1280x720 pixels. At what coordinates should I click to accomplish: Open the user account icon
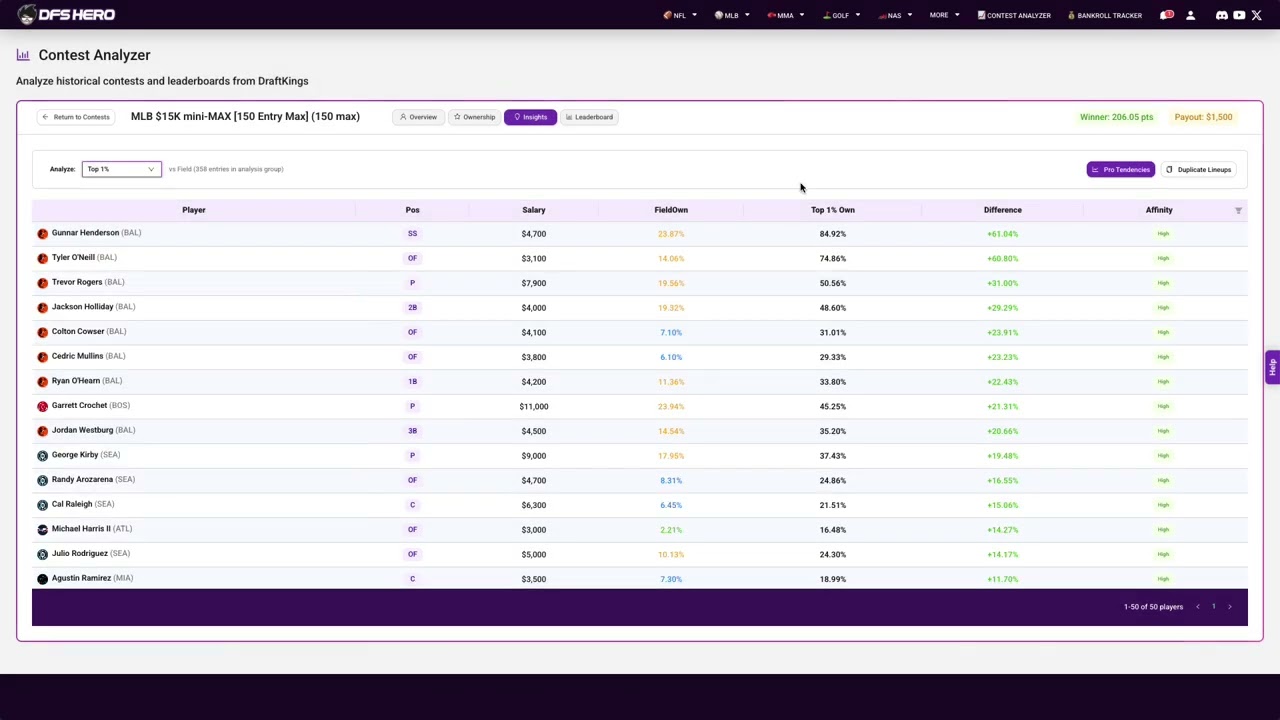(x=1190, y=15)
